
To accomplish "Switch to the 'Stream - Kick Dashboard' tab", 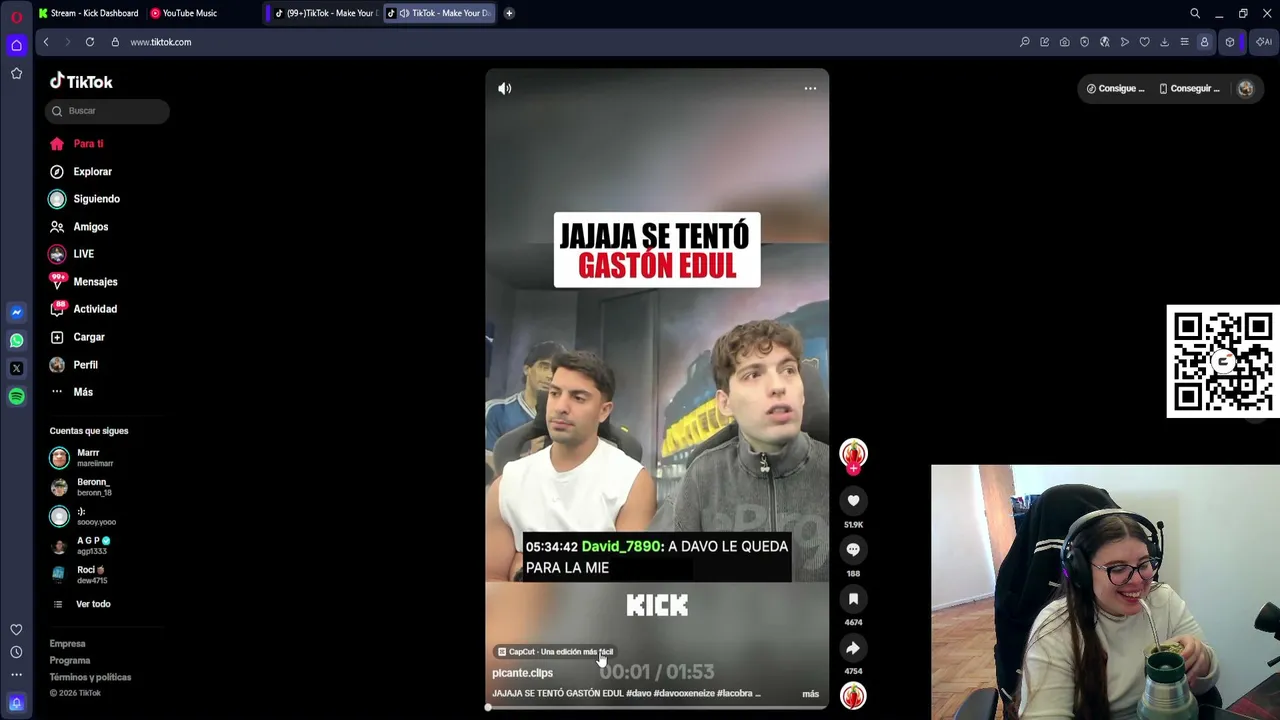I will tap(89, 13).
